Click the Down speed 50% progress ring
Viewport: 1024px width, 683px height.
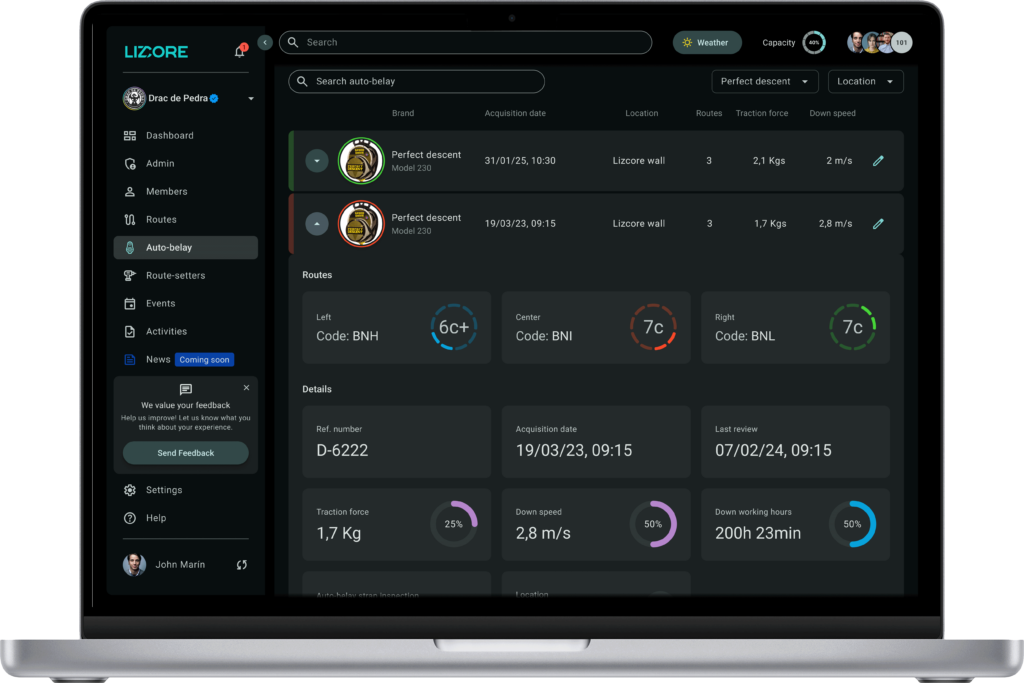point(653,524)
